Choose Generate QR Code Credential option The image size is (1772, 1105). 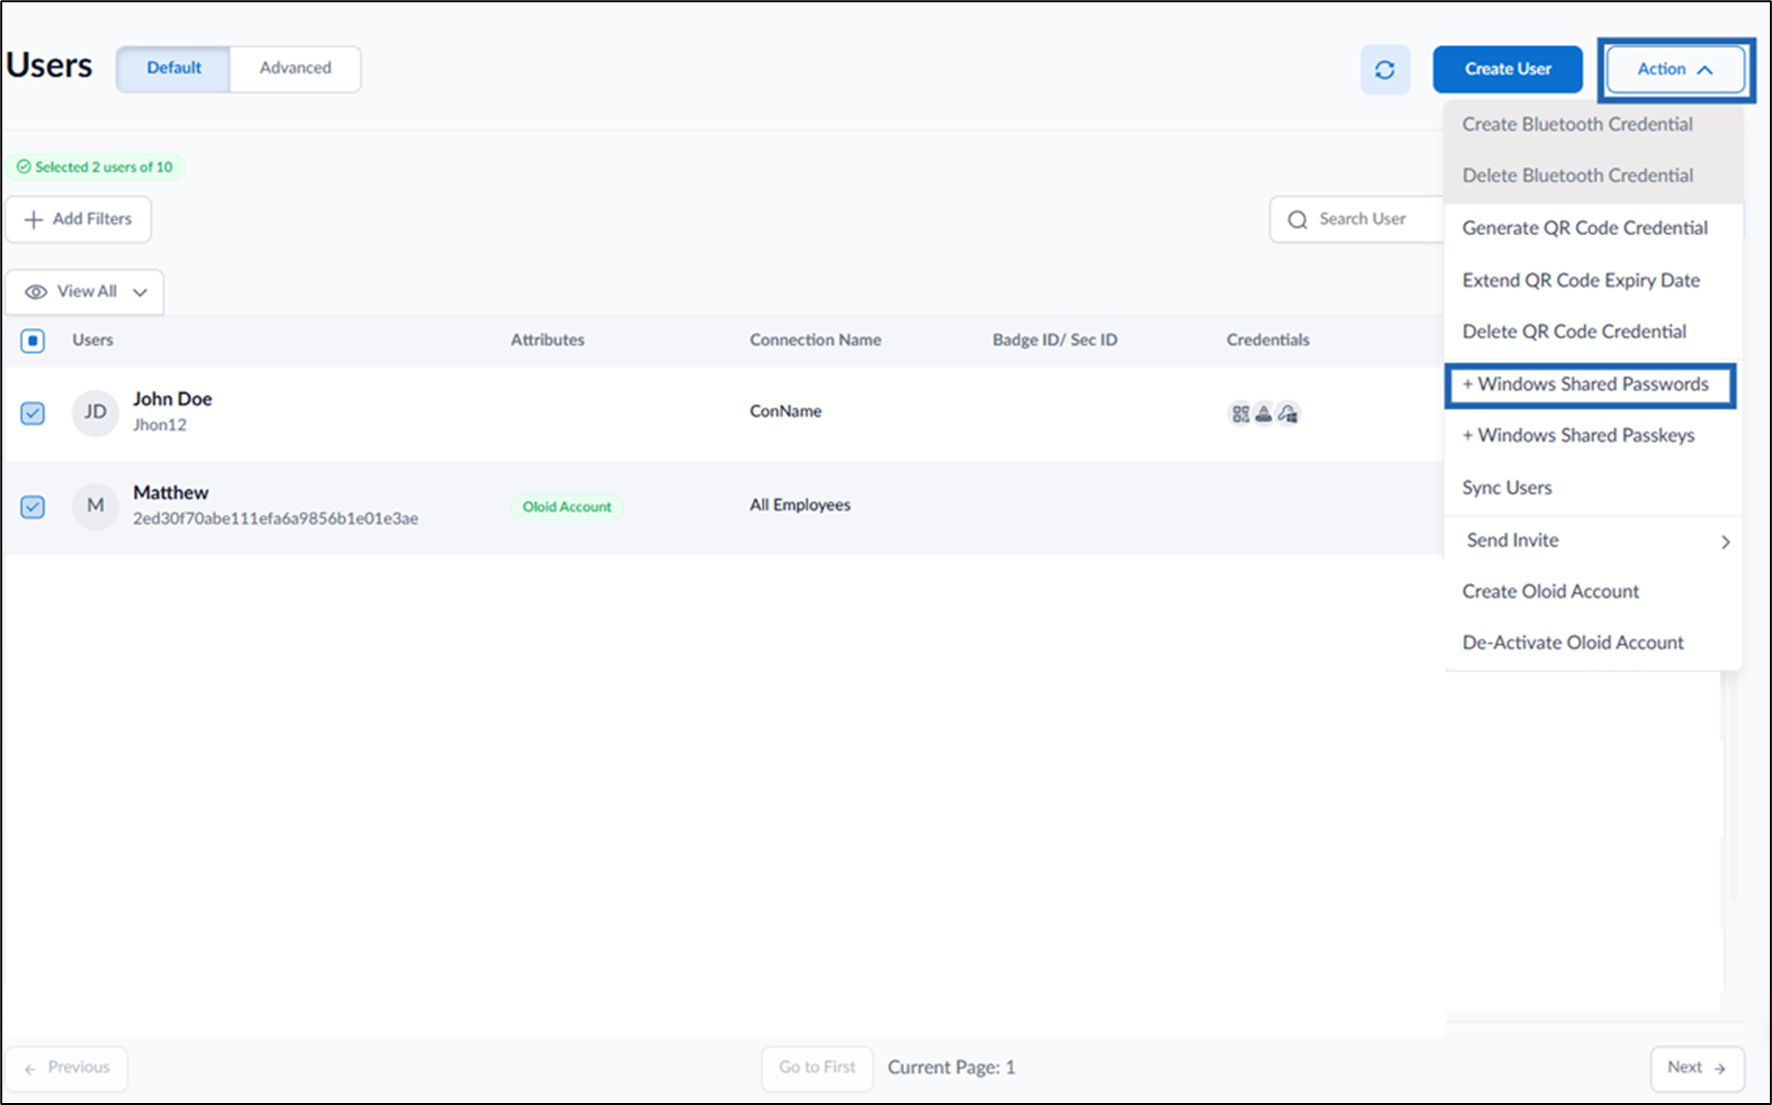pyautogui.click(x=1585, y=228)
